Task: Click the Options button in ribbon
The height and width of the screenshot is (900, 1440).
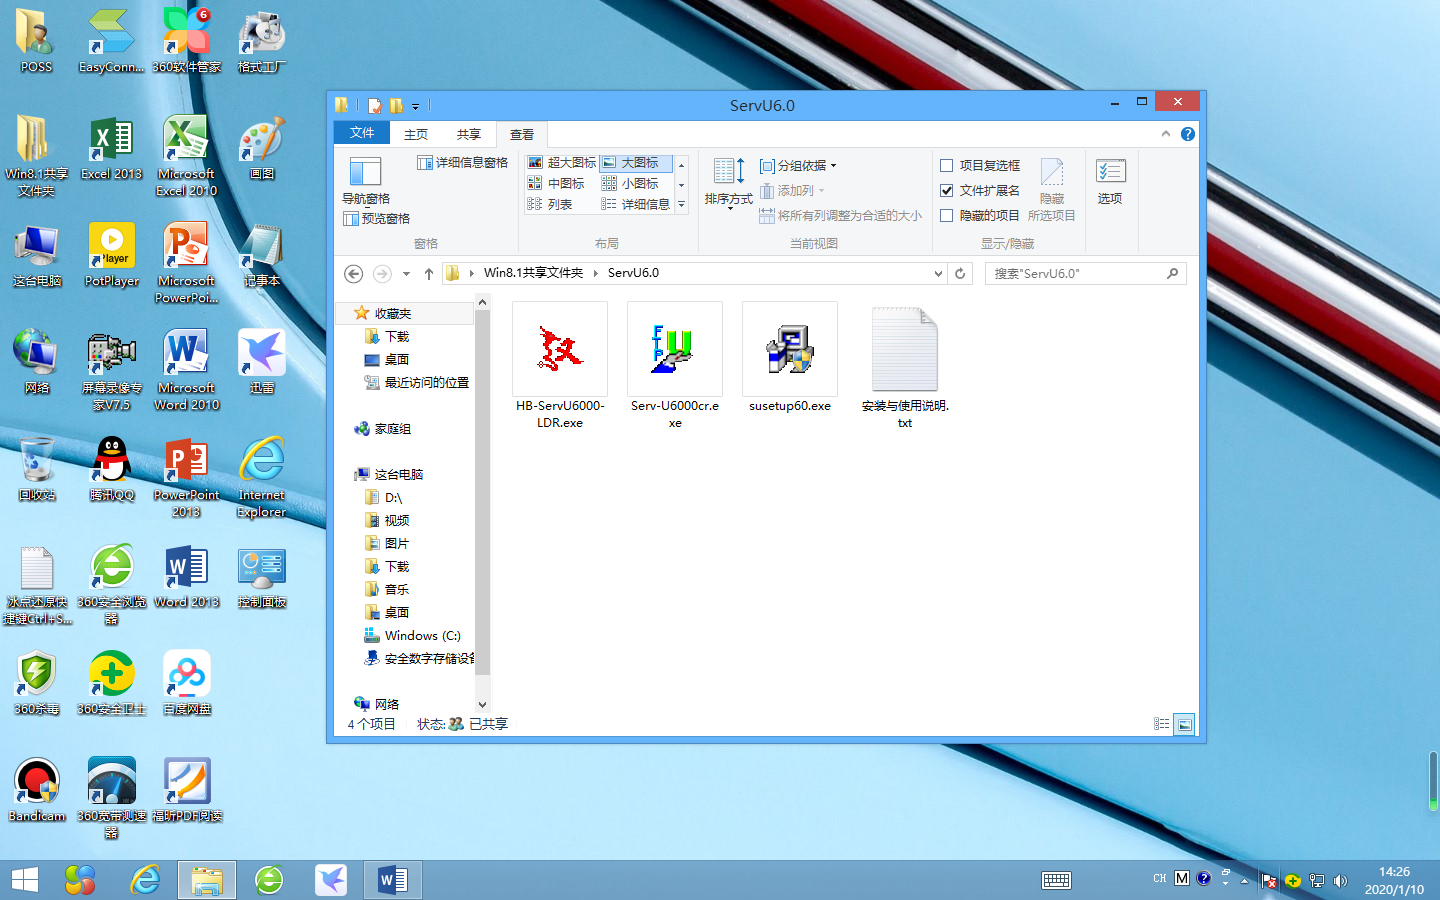Action: (x=1110, y=182)
